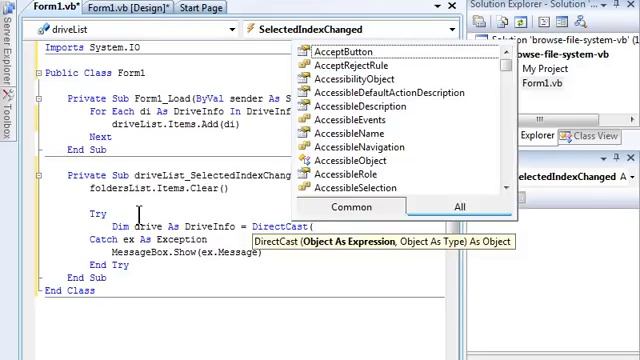Switch IntelliSense to the Common tab
This screenshot has width=640, height=360.
coord(351,207)
